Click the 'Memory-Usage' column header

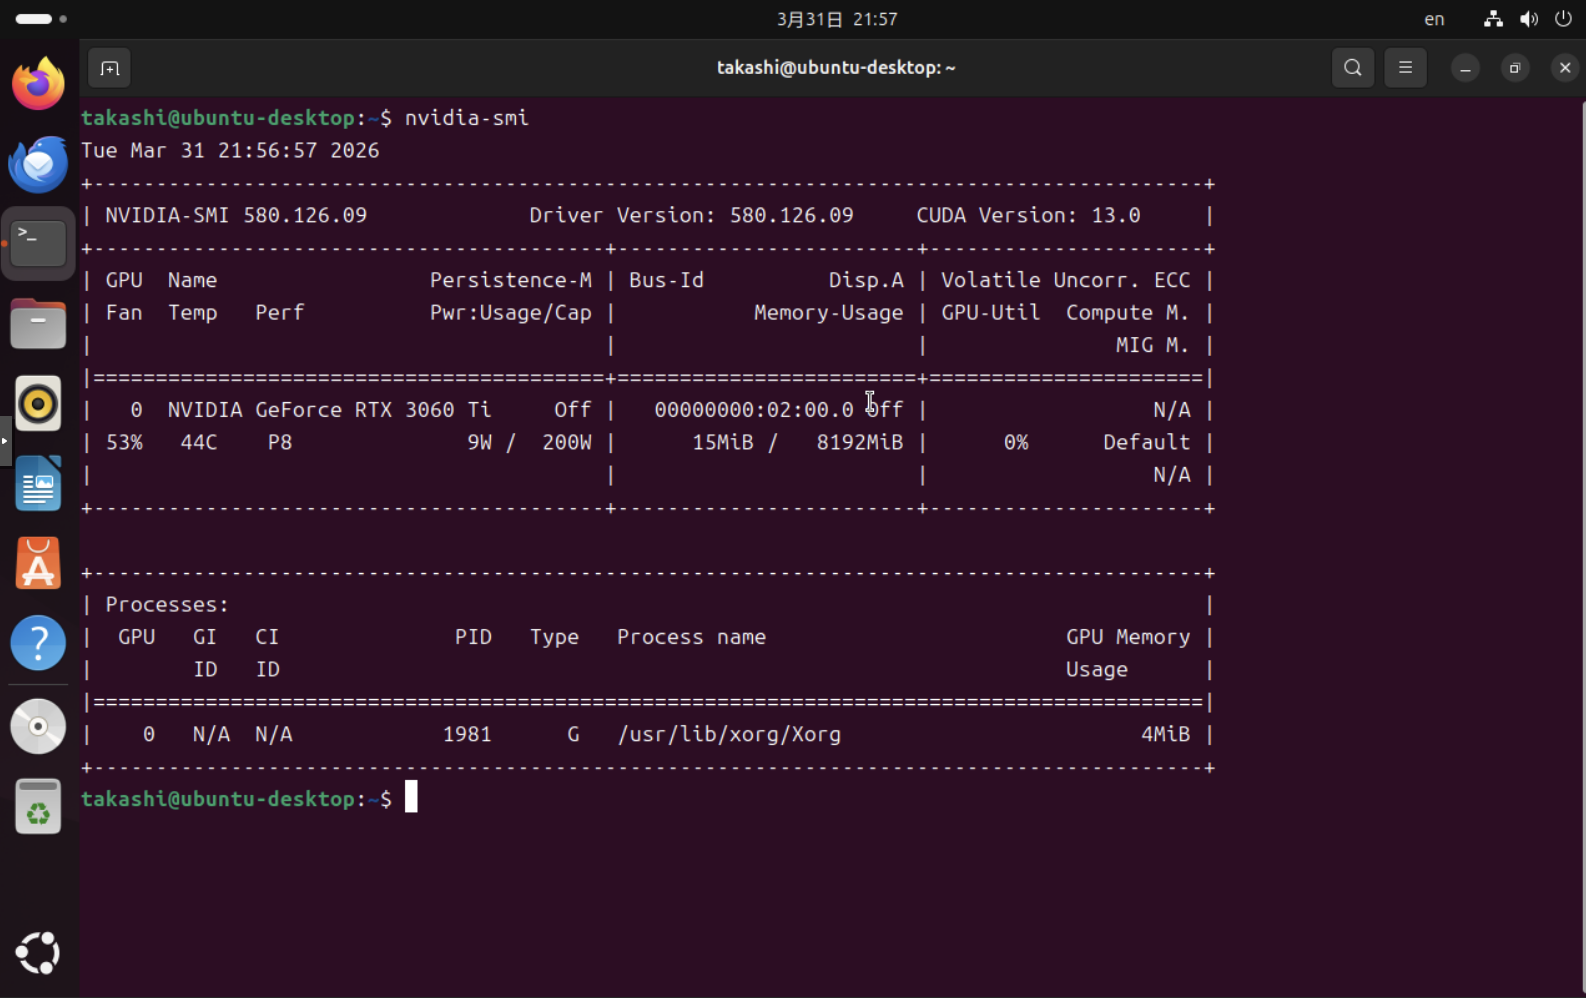pos(828,313)
